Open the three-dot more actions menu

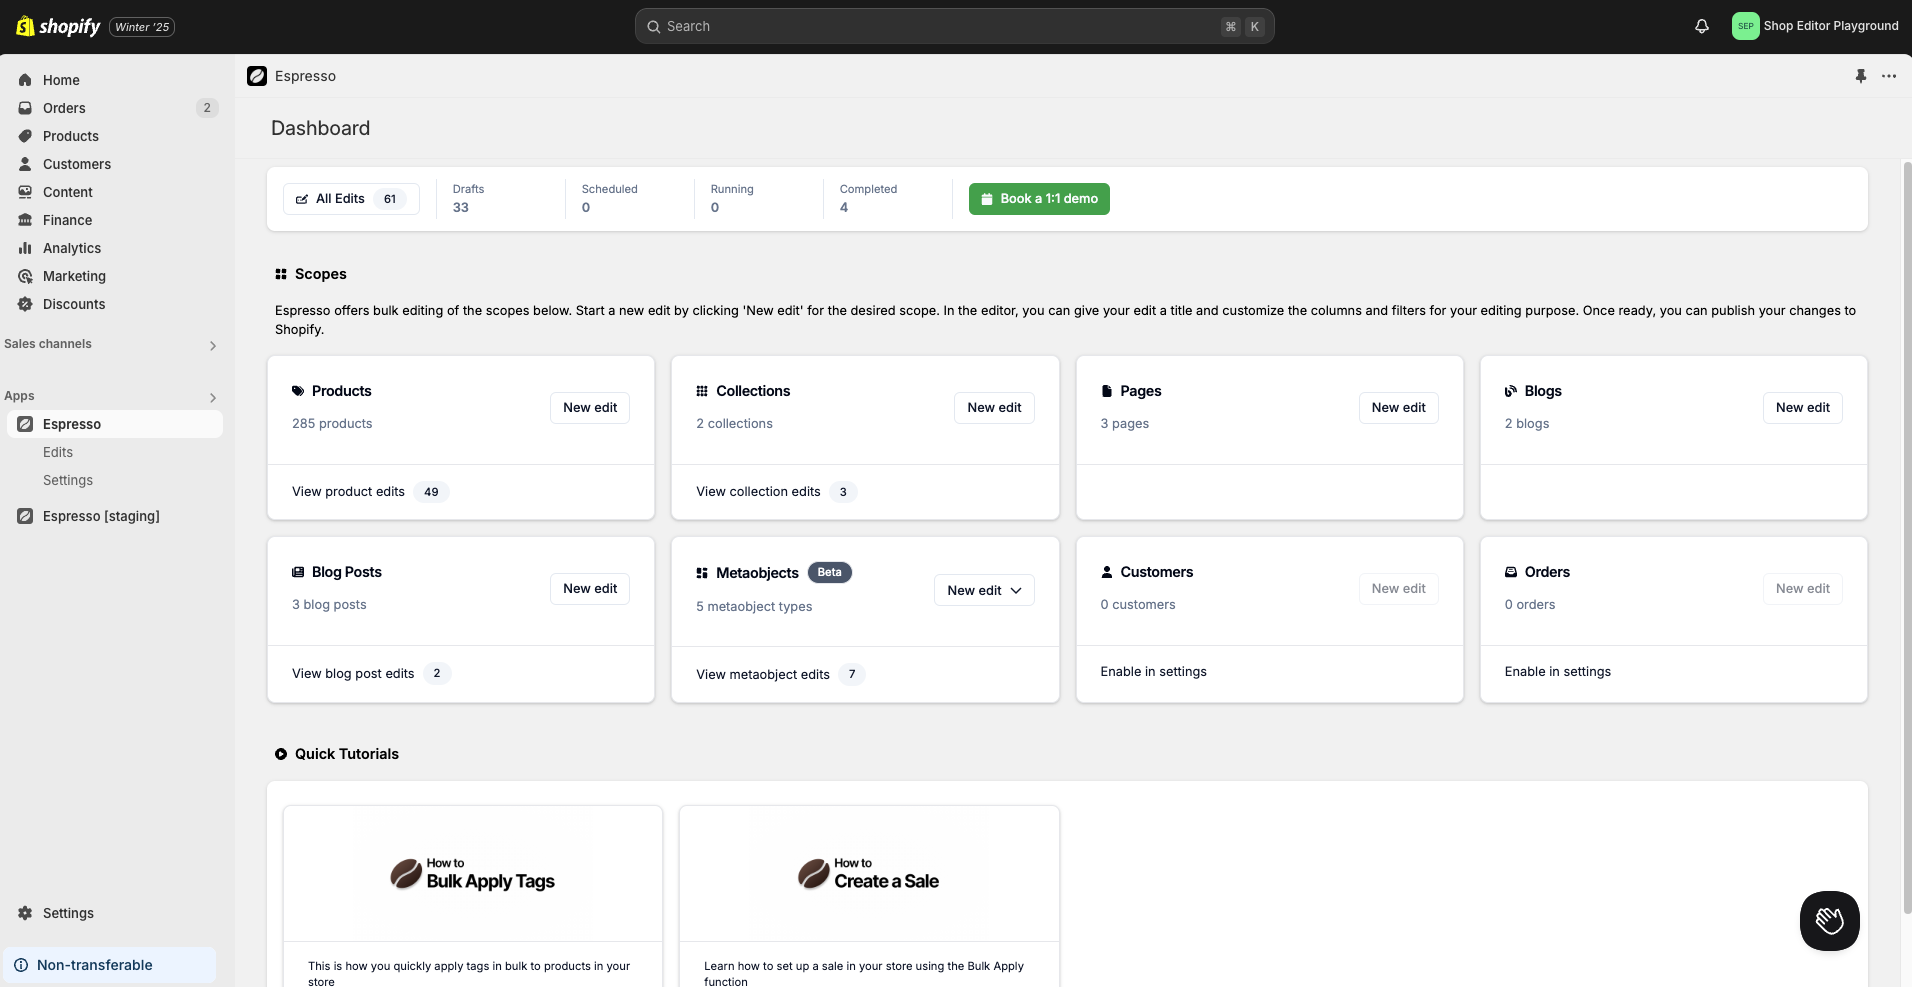1888,76
